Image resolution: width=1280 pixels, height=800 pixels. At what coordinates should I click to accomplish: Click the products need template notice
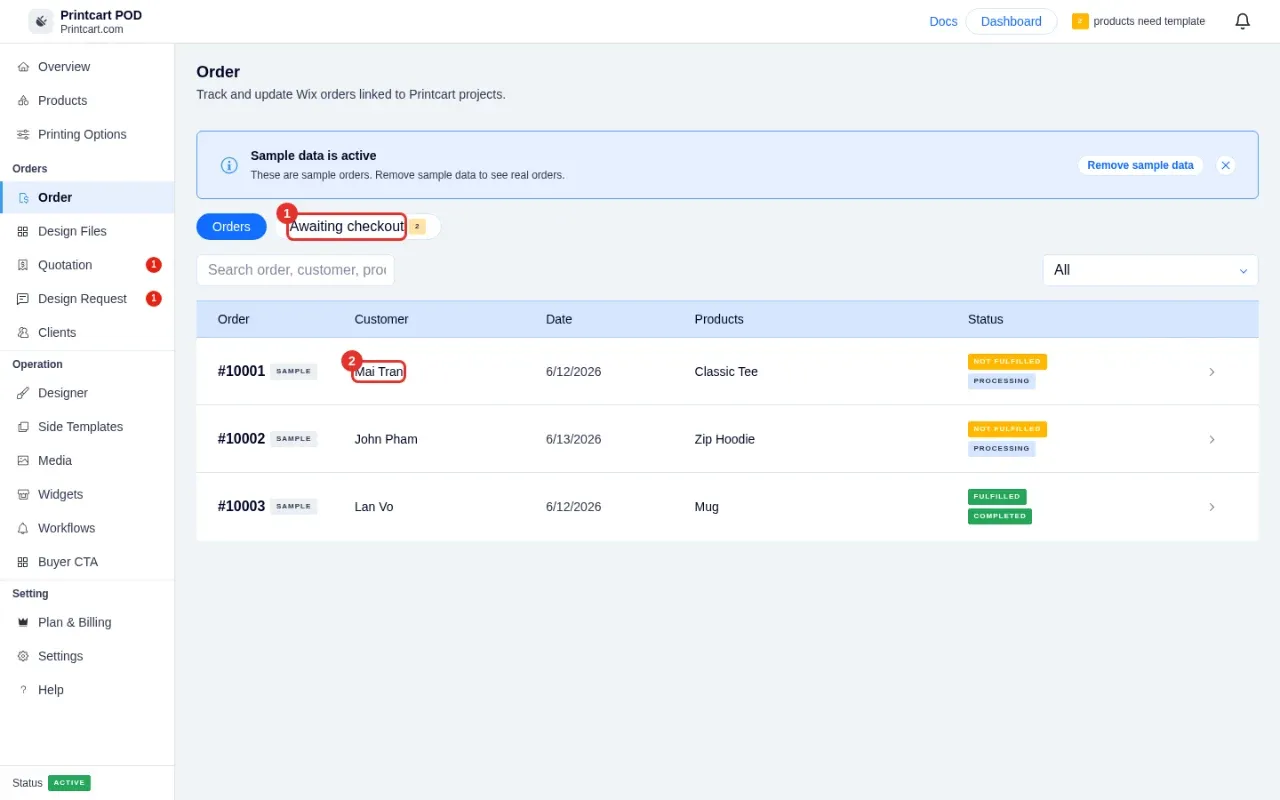click(1138, 21)
